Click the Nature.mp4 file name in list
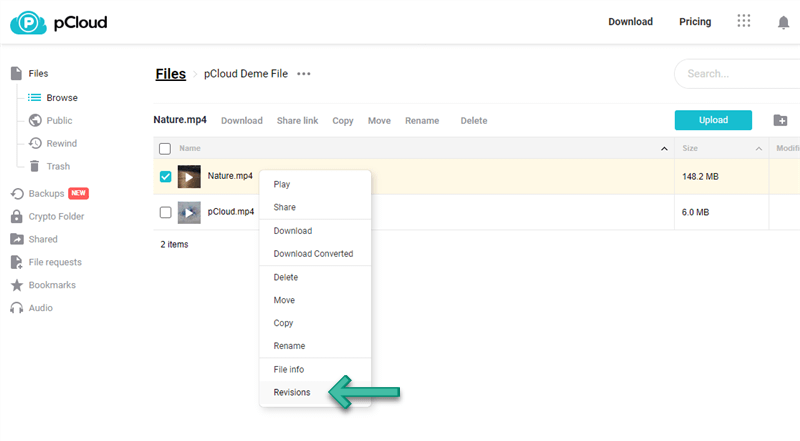 230,176
